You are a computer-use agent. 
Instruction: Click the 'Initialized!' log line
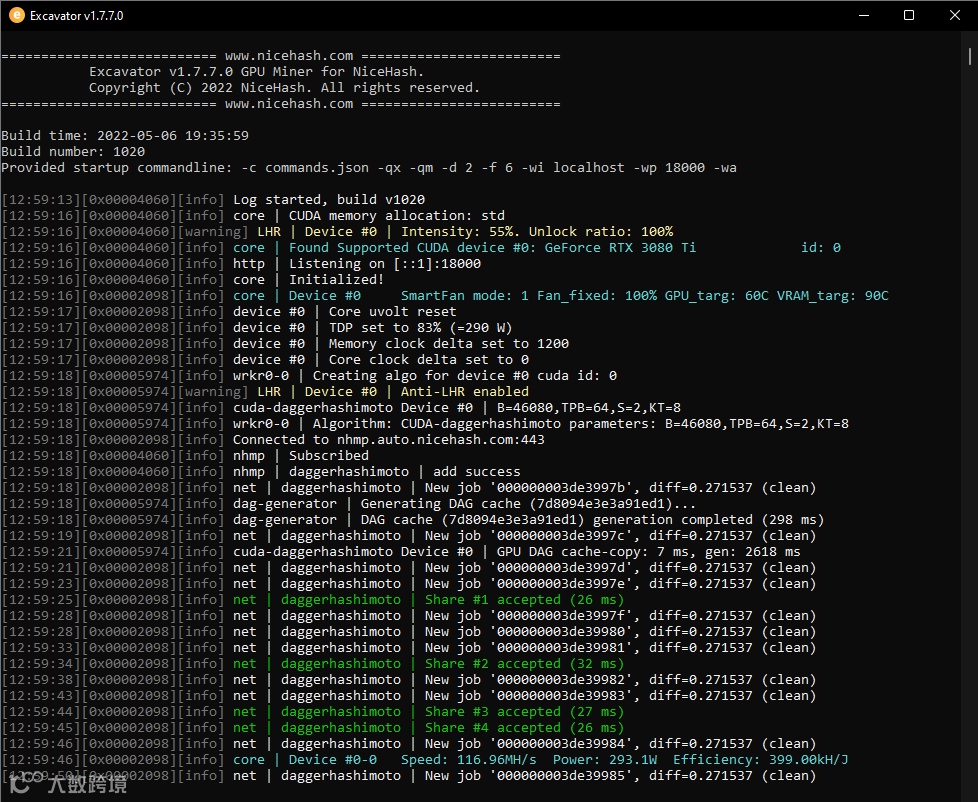pos(193,280)
